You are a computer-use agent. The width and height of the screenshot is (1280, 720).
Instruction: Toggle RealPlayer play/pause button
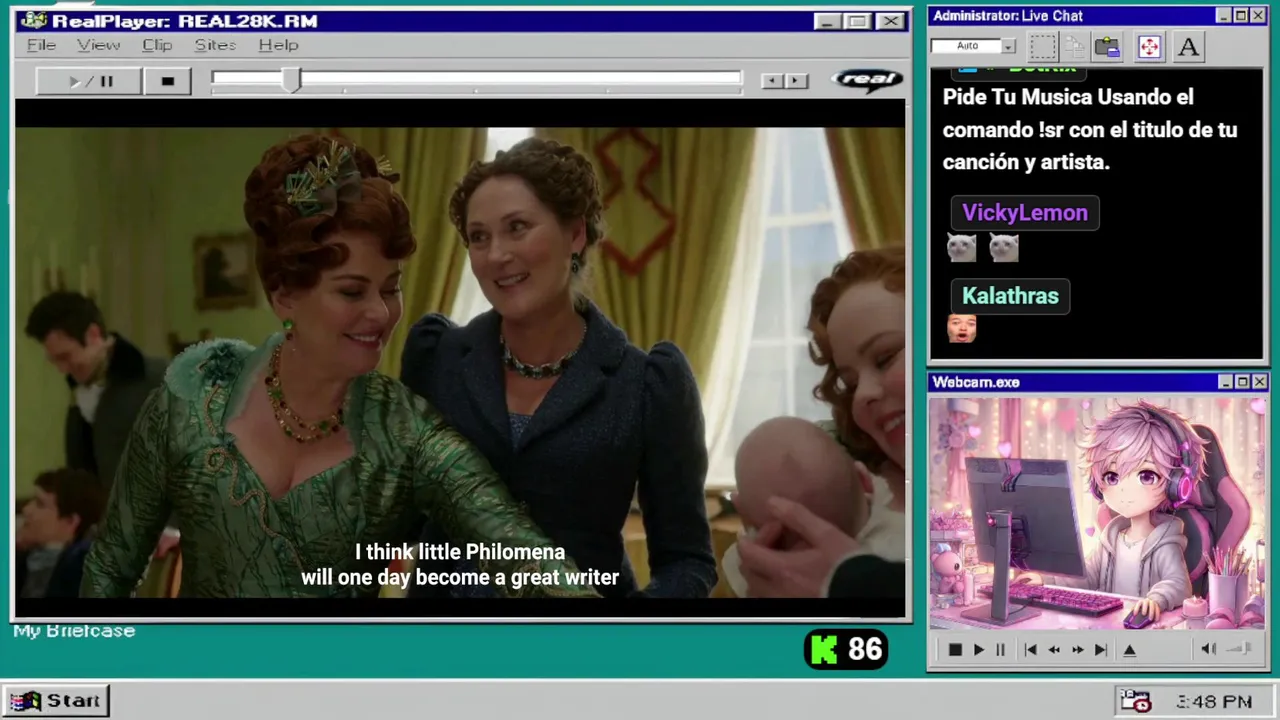(89, 81)
